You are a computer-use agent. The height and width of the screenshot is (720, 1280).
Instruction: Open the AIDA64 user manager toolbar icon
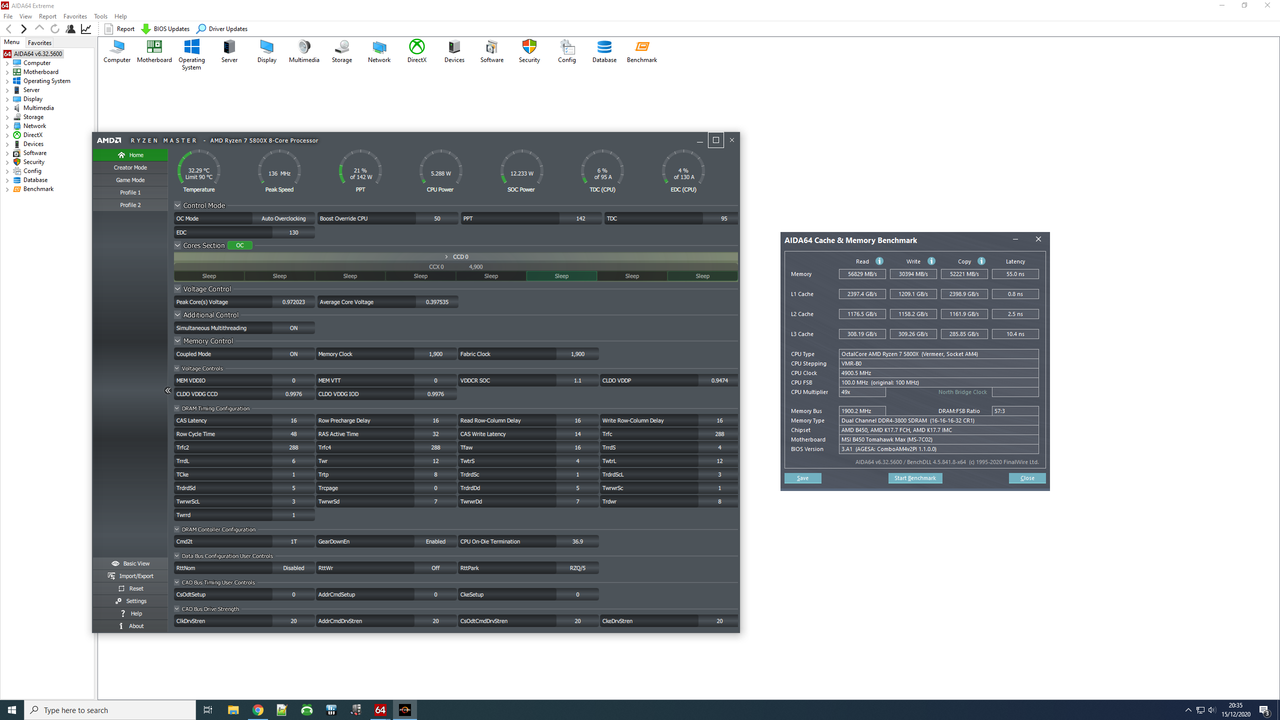[x=71, y=29]
